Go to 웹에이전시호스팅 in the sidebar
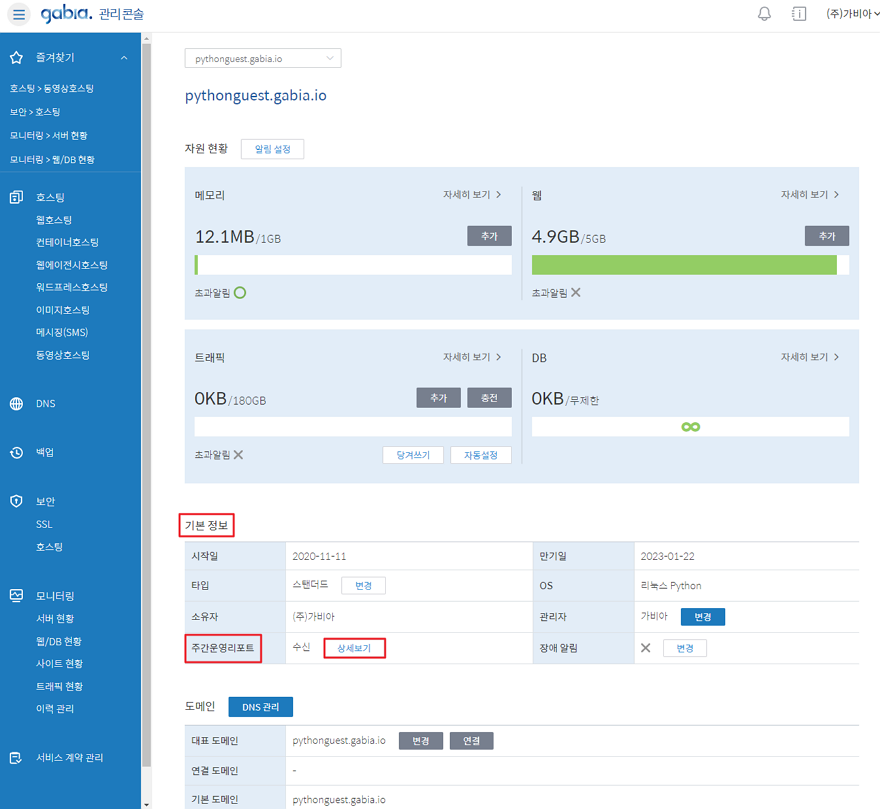Viewport: 880px width, 809px height. coord(72,265)
